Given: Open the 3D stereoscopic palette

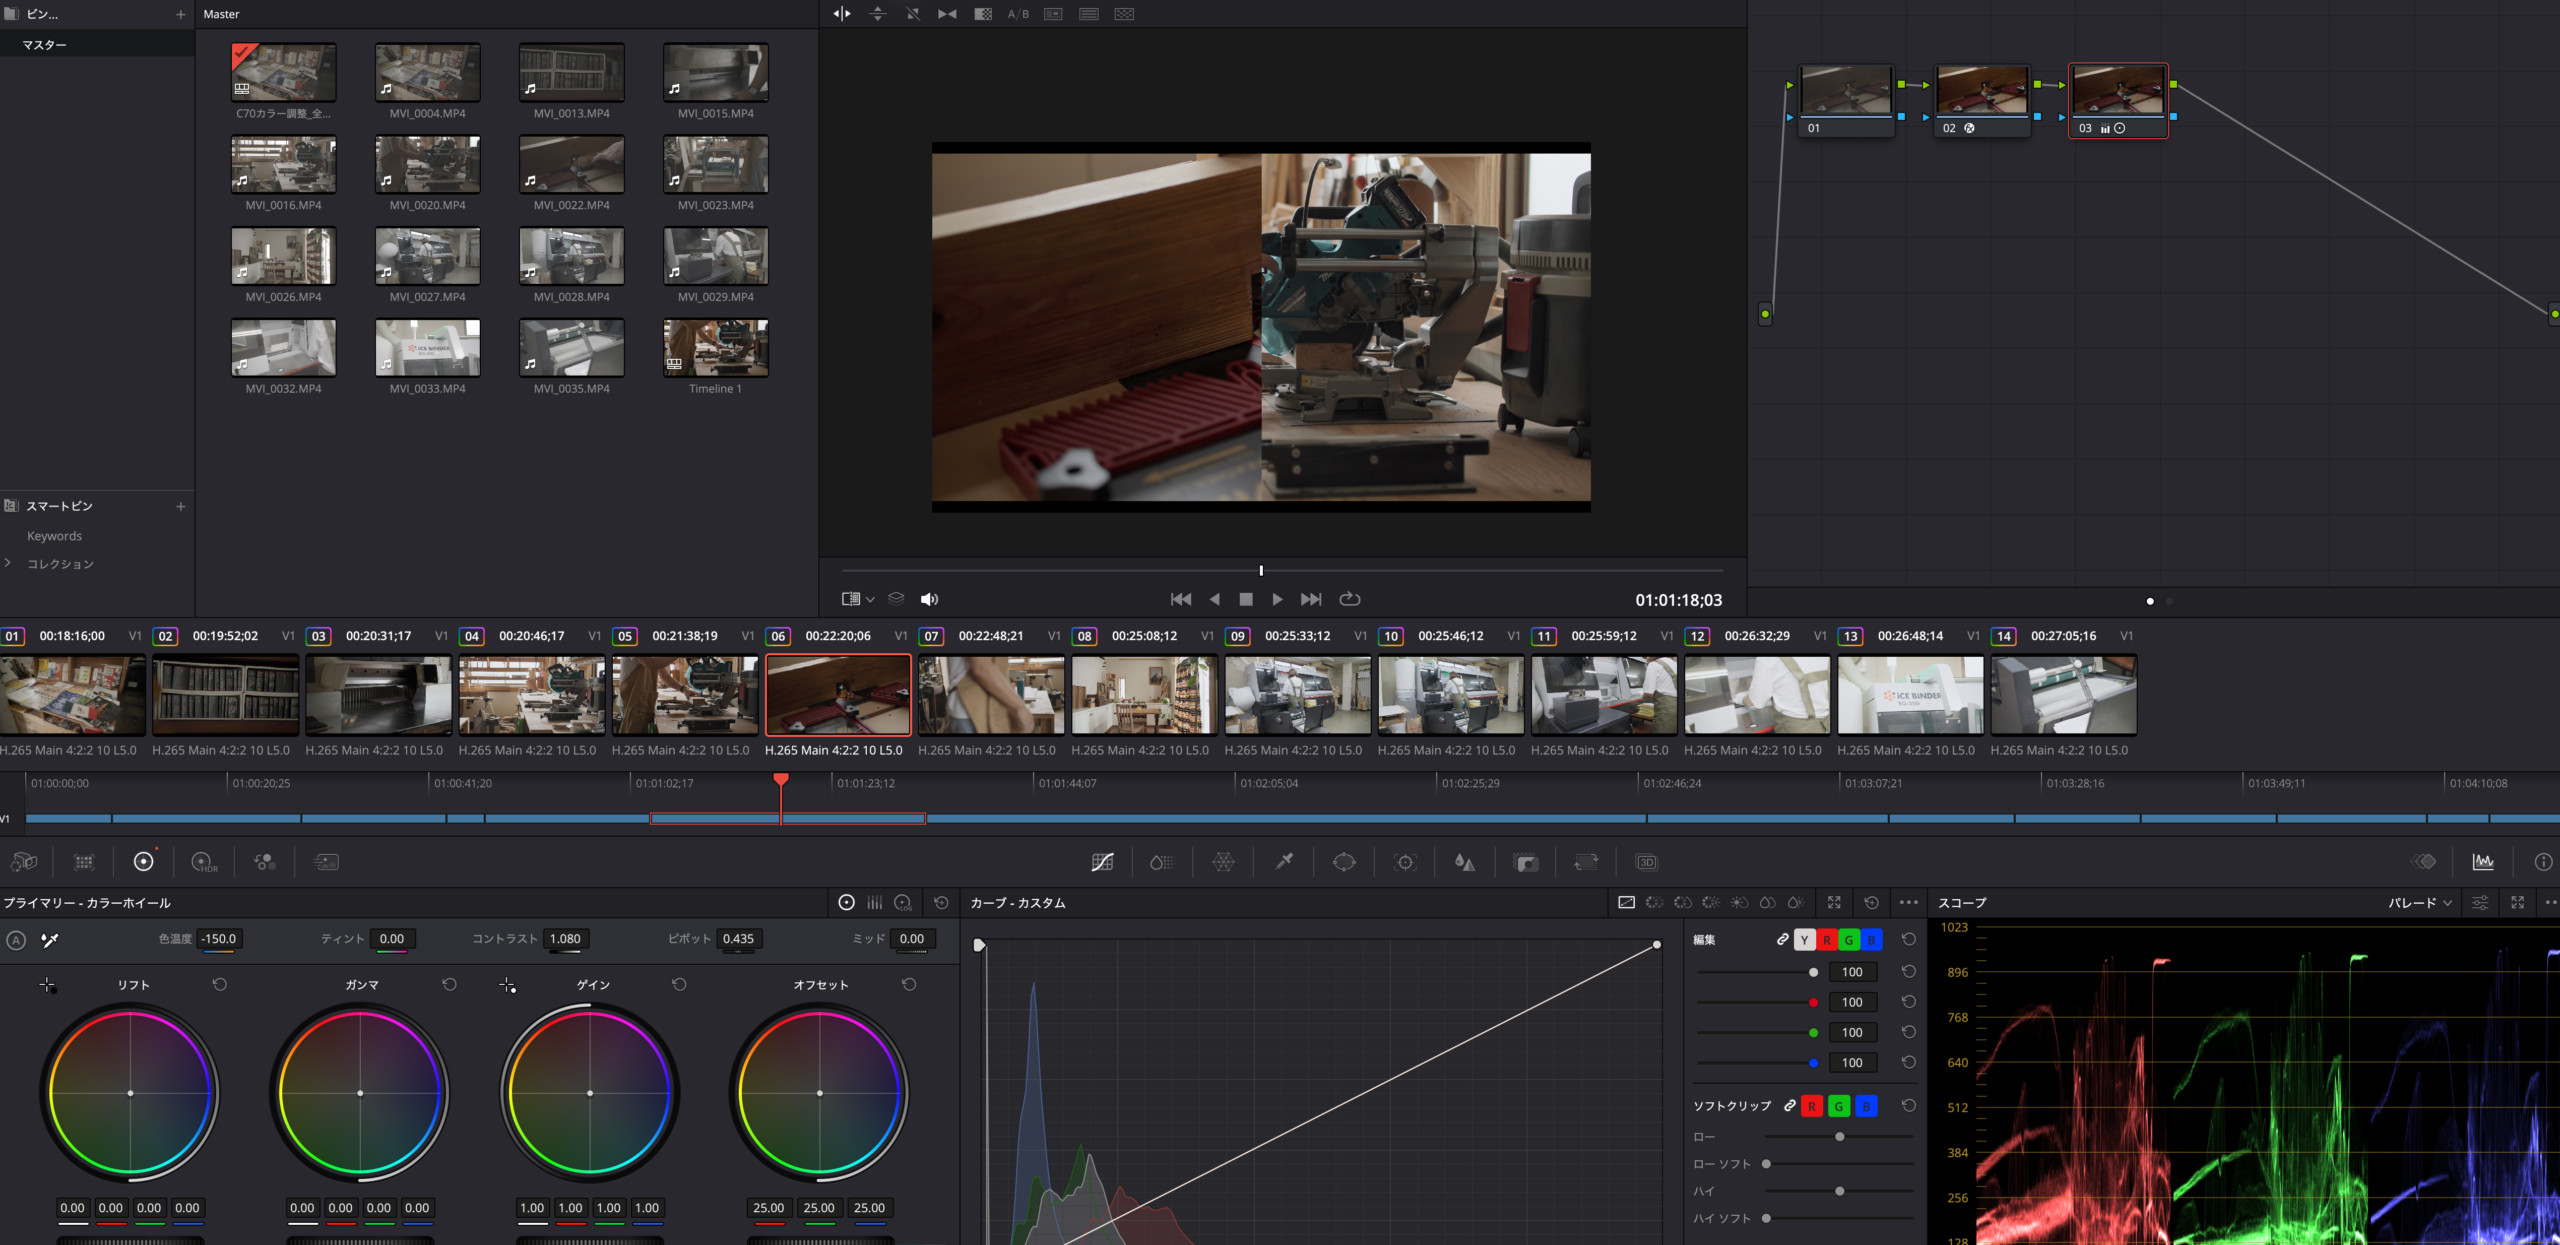Looking at the screenshot, I should 1646,862.
